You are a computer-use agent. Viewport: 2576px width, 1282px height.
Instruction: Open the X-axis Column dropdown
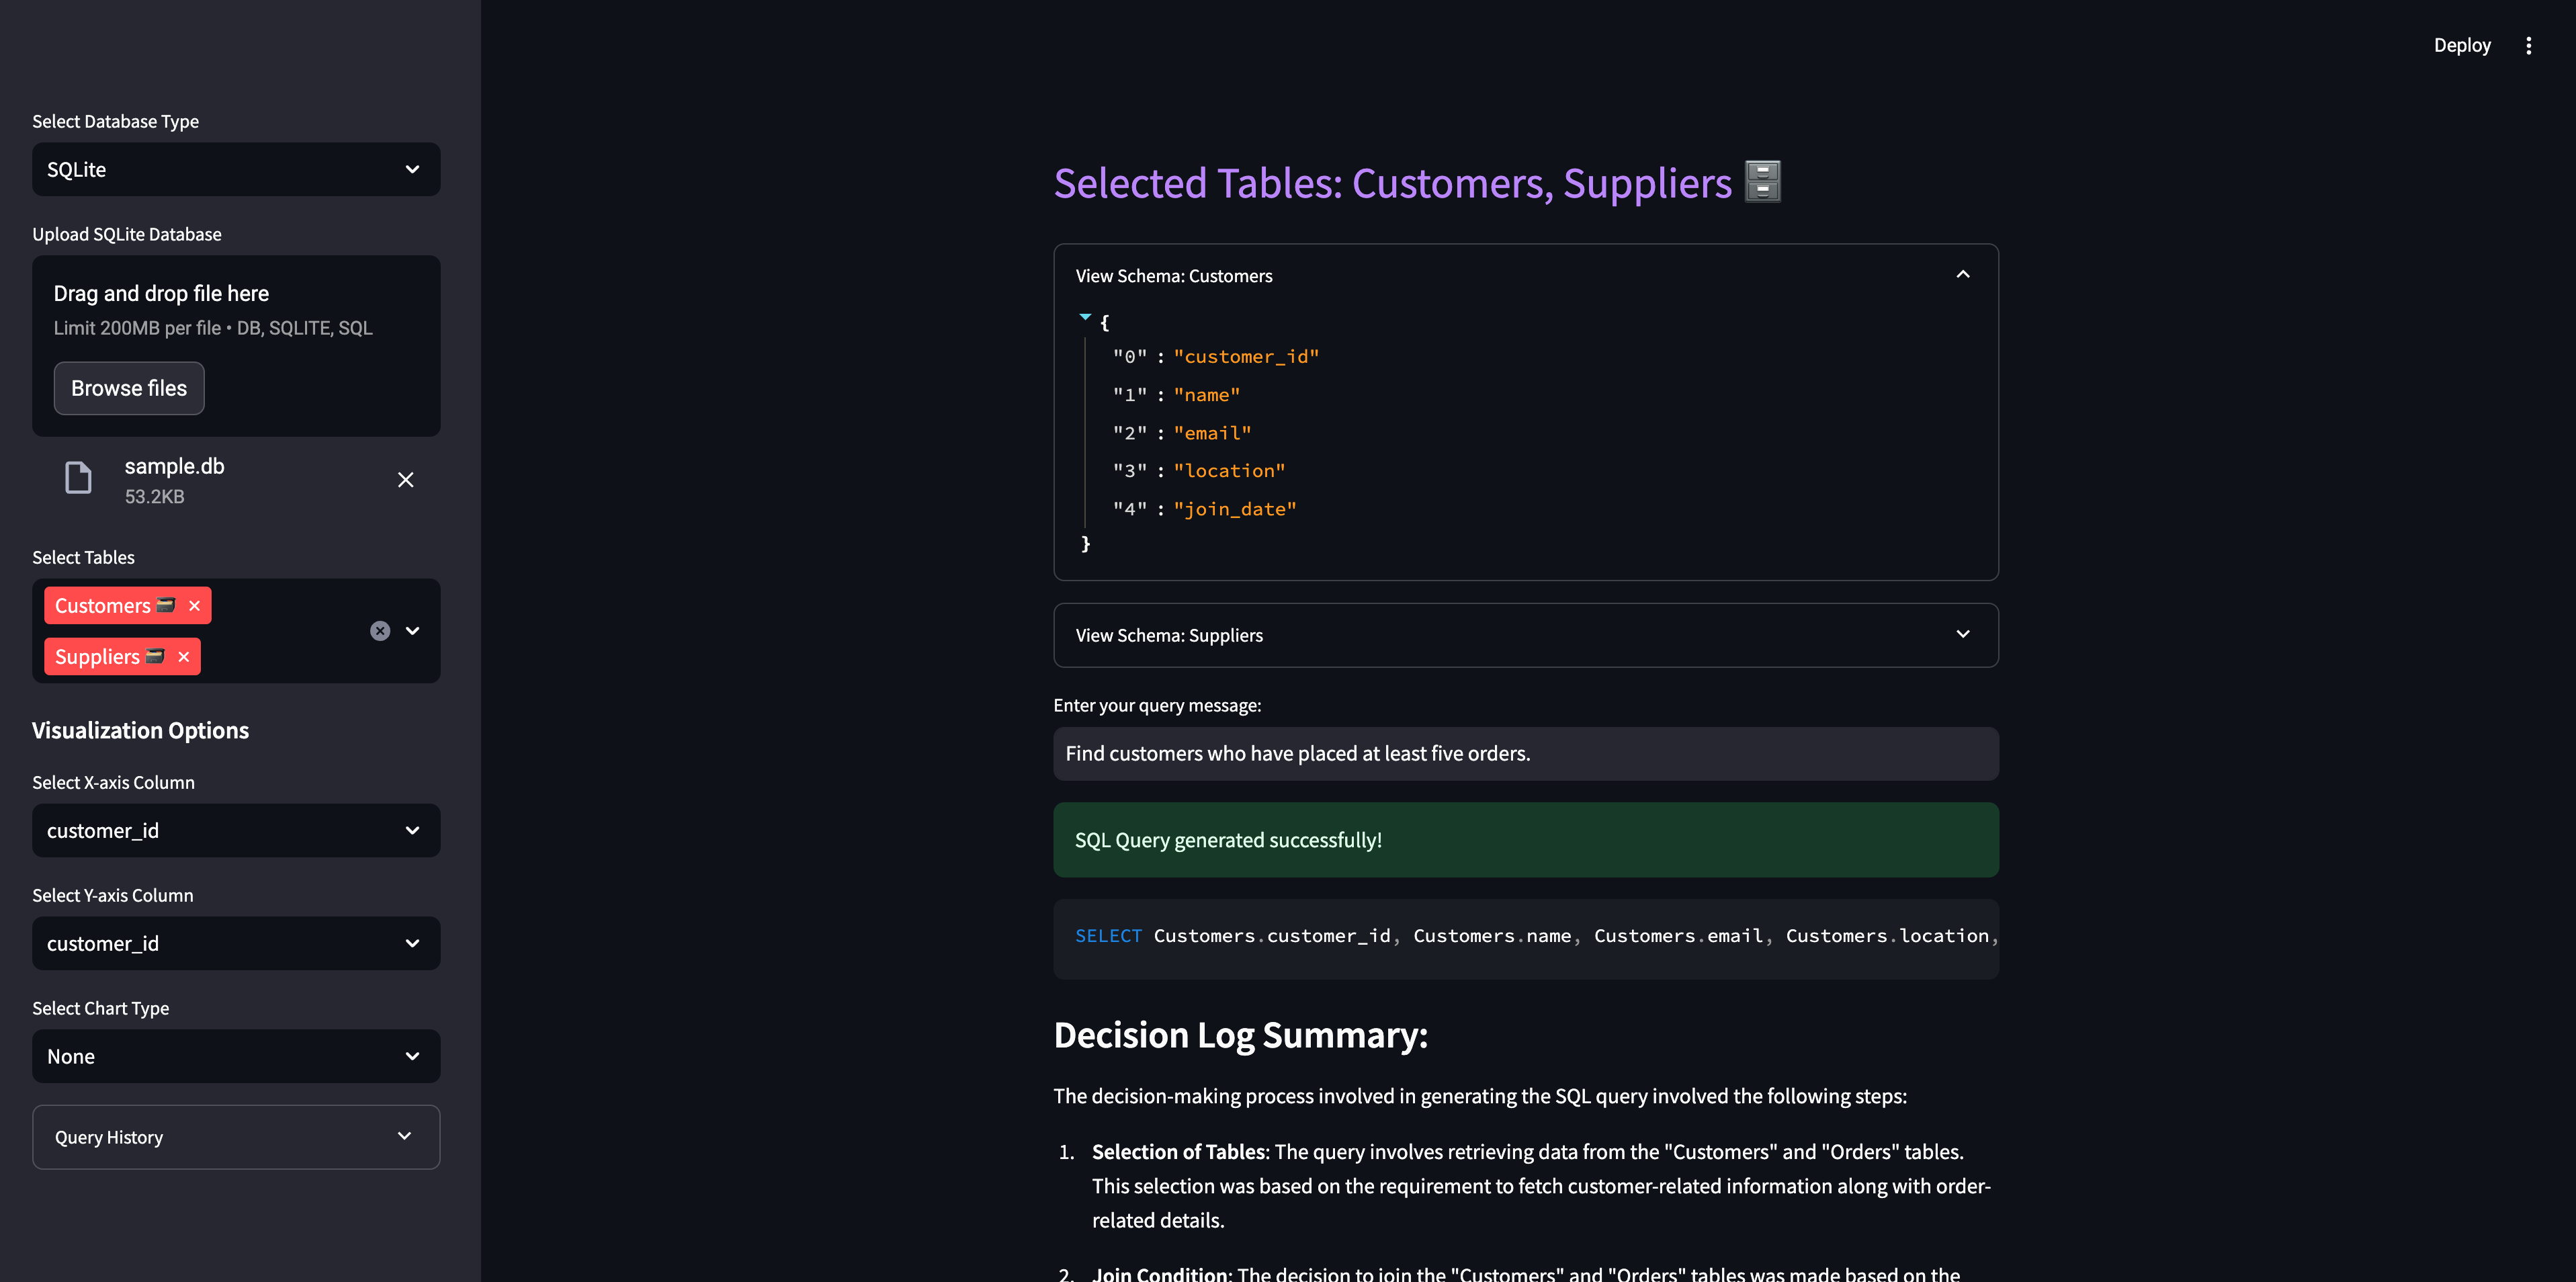pyautogui.click(x=236, y=830)
